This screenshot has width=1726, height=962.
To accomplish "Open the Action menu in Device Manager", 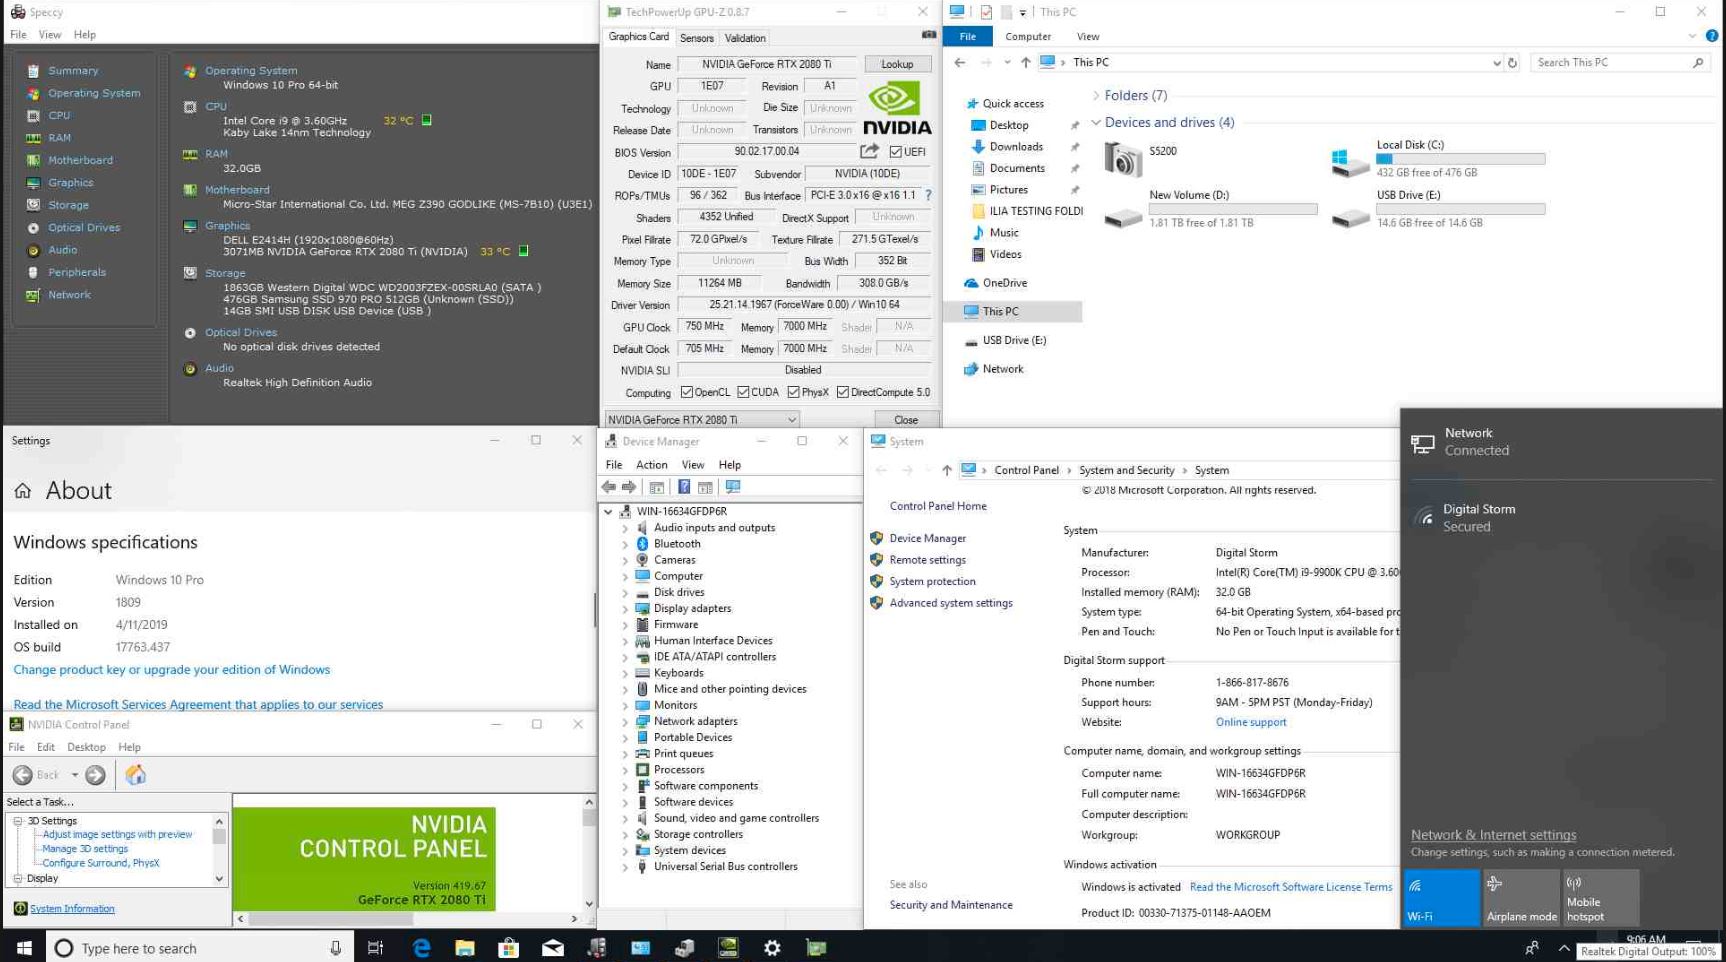I will (x=652, y=465).
